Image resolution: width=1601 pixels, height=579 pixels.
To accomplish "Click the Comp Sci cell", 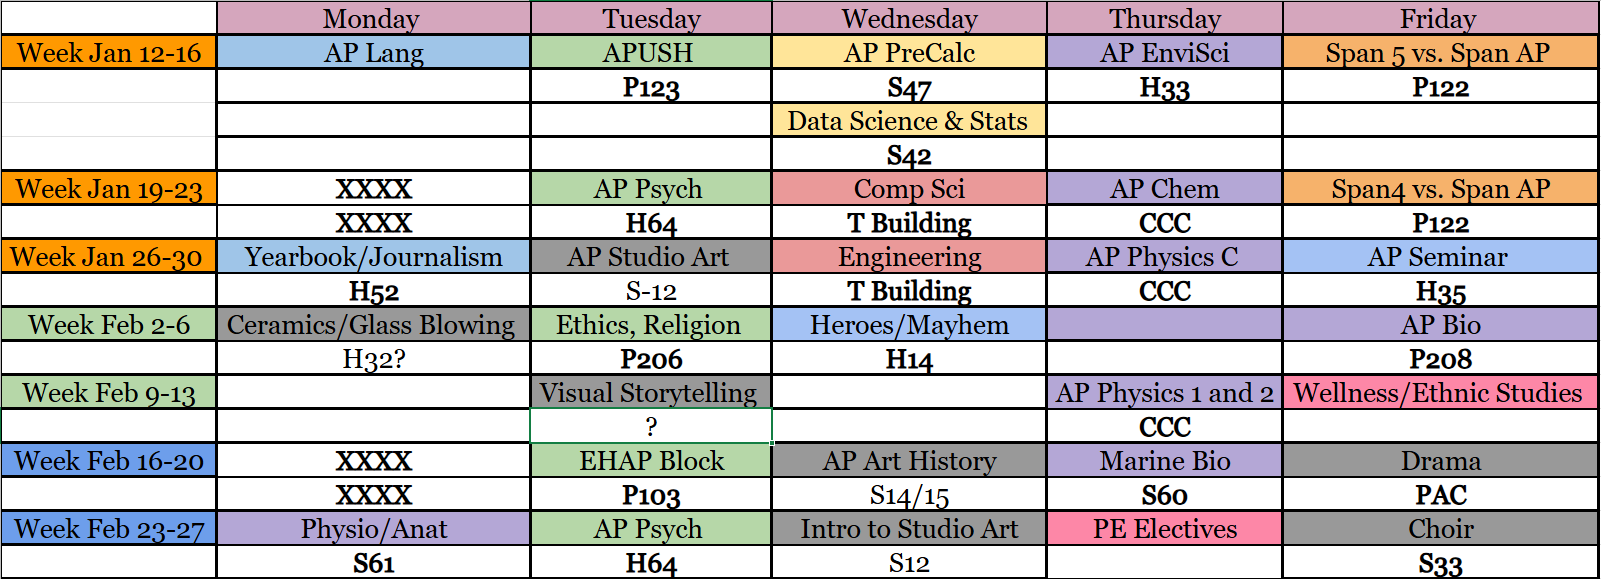I will pyautogui.click(x=908, y=189).
